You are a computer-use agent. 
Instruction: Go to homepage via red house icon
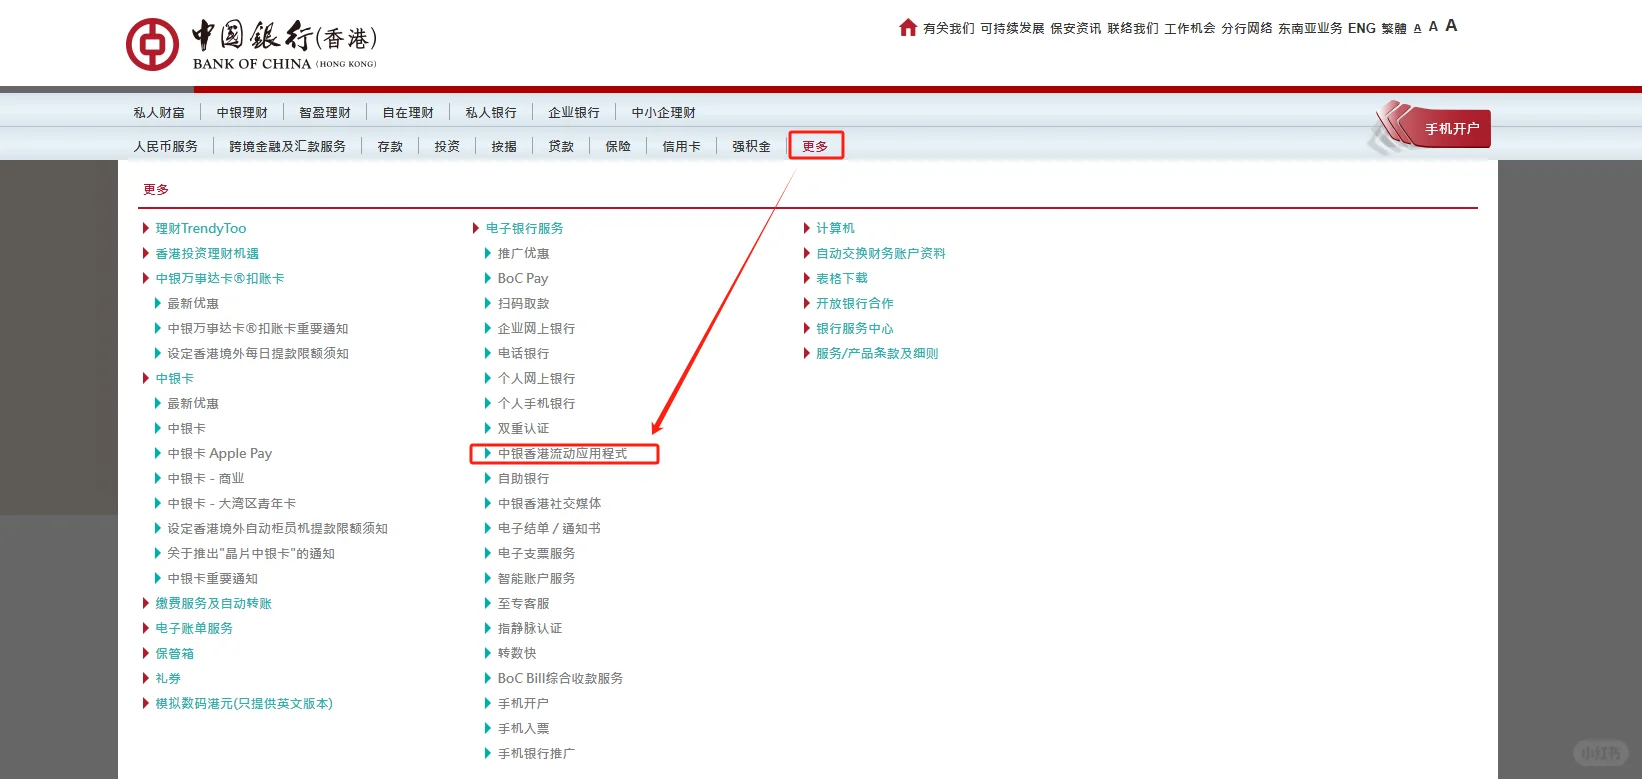(x=908, y=27)
